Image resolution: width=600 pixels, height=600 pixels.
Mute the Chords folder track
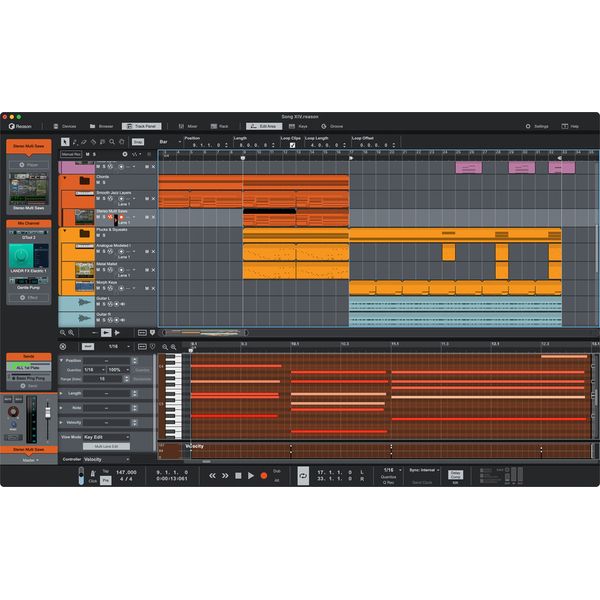point(98,183)
